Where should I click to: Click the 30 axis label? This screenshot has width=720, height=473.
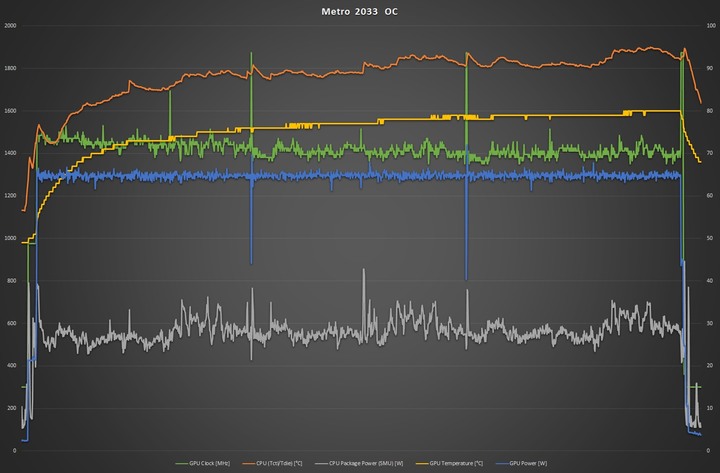point(709,323)
